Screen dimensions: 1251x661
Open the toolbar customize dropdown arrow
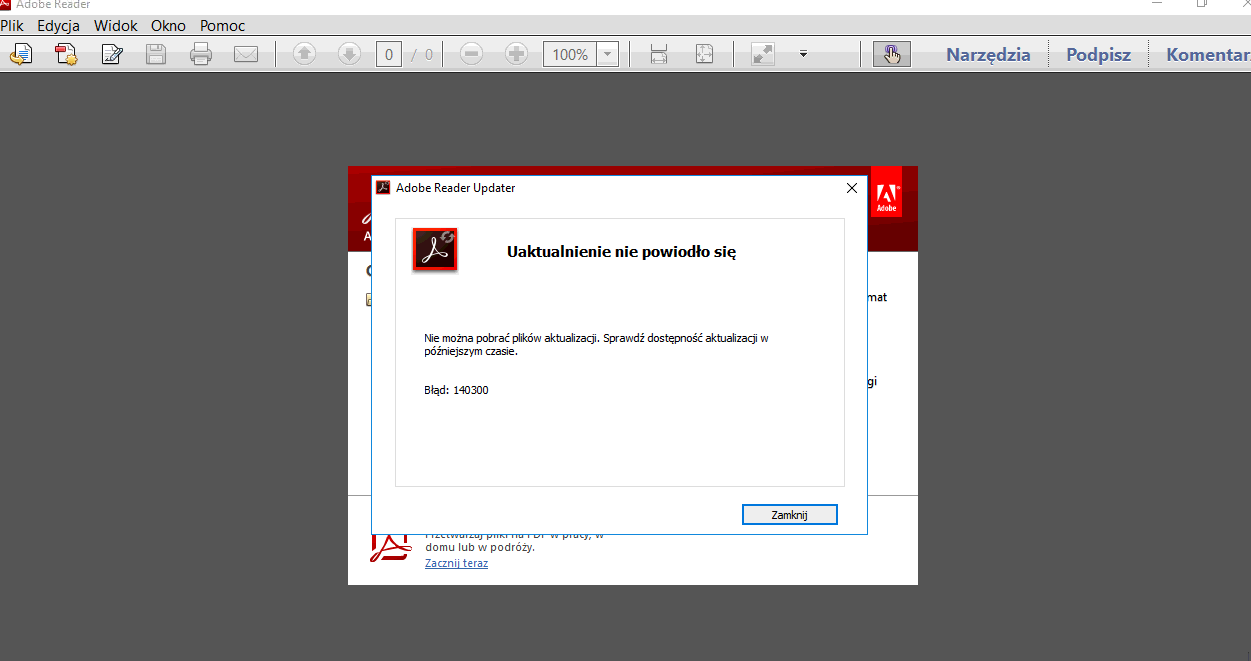pos(803,55)
